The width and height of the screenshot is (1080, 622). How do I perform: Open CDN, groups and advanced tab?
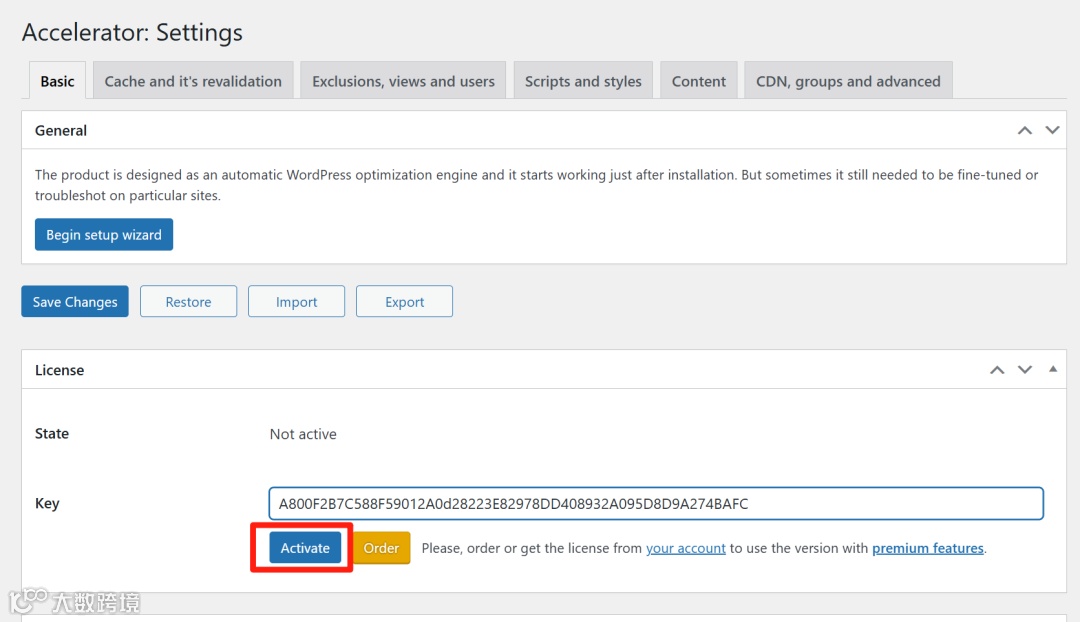pos(848,81)
